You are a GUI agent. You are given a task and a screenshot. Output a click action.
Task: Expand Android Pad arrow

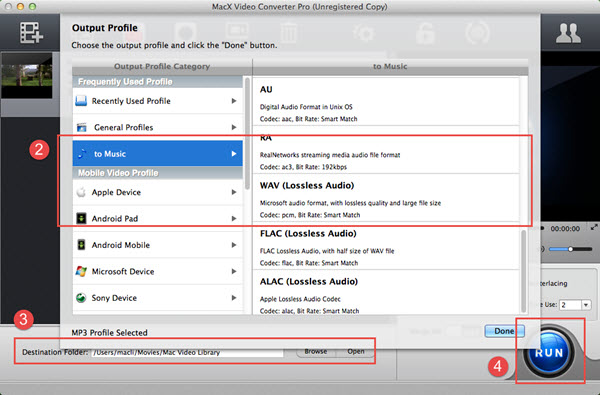[x=234, y=219]
